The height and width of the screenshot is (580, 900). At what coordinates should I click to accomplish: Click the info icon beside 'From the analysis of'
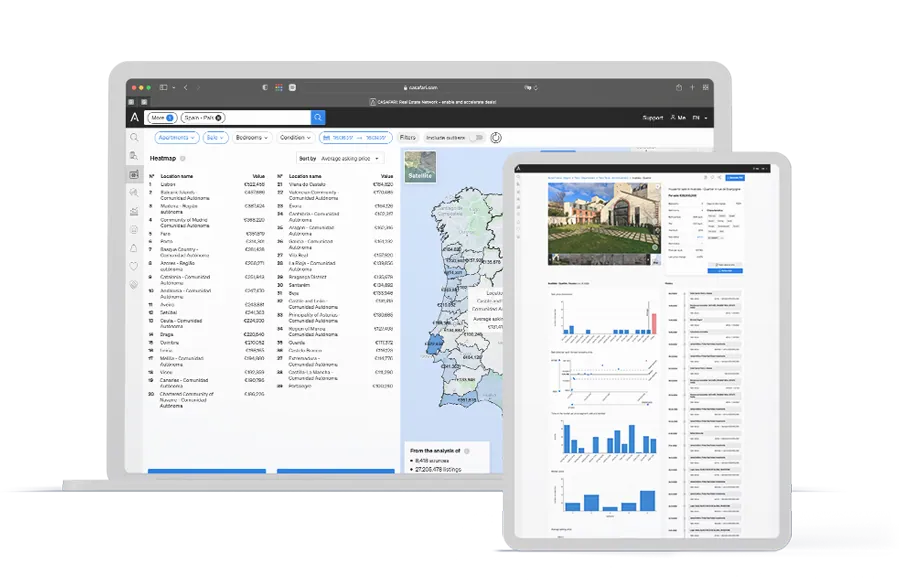point(467,451)
